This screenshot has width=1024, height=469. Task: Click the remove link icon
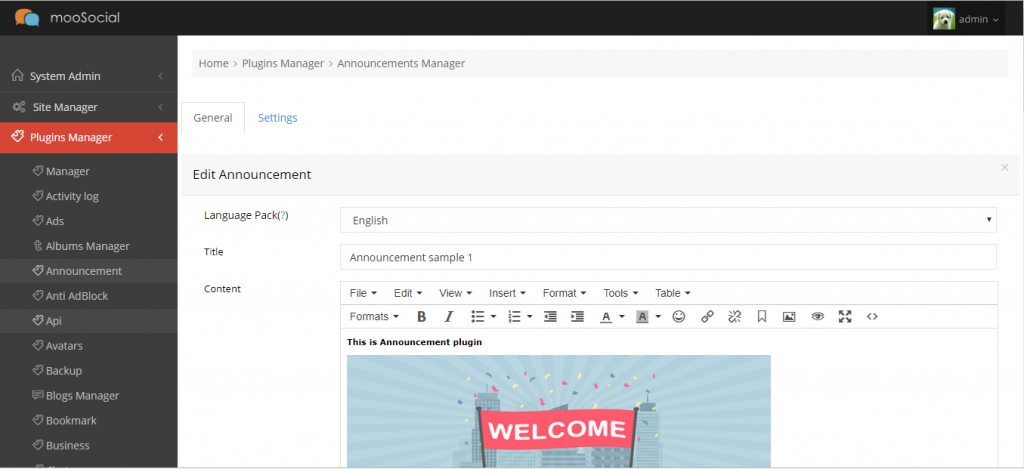click(735, 317)
